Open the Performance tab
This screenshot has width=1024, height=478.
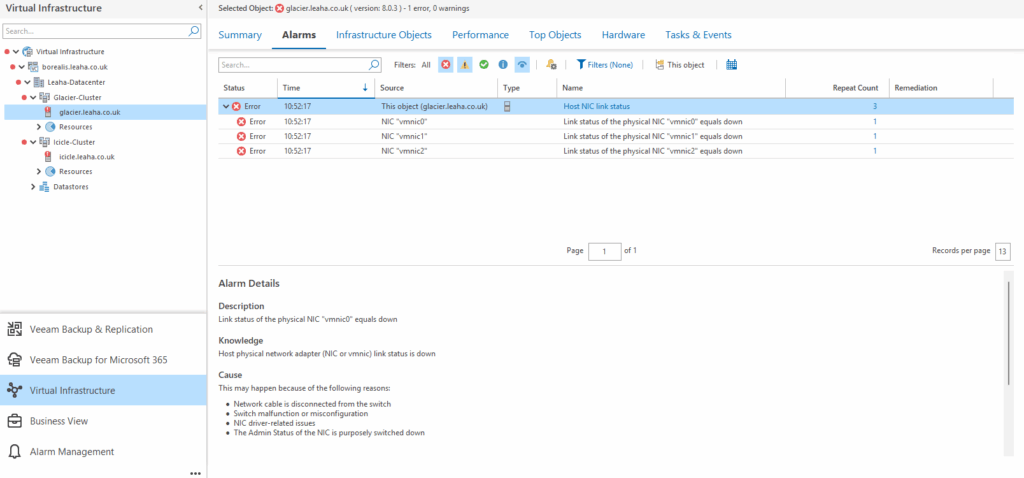pyautogui.click(x=480, y=35)
